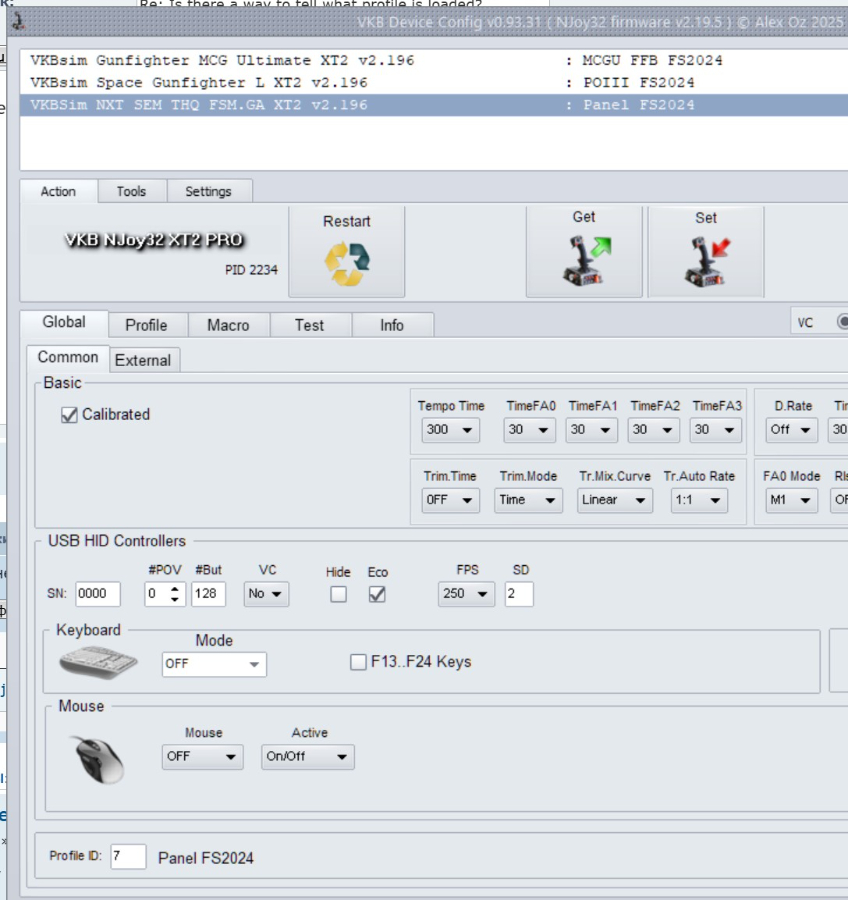Viewport: 848px width, 900px height.
Task: Click the mouse icon in Mouse section
Action: point(98,759)
